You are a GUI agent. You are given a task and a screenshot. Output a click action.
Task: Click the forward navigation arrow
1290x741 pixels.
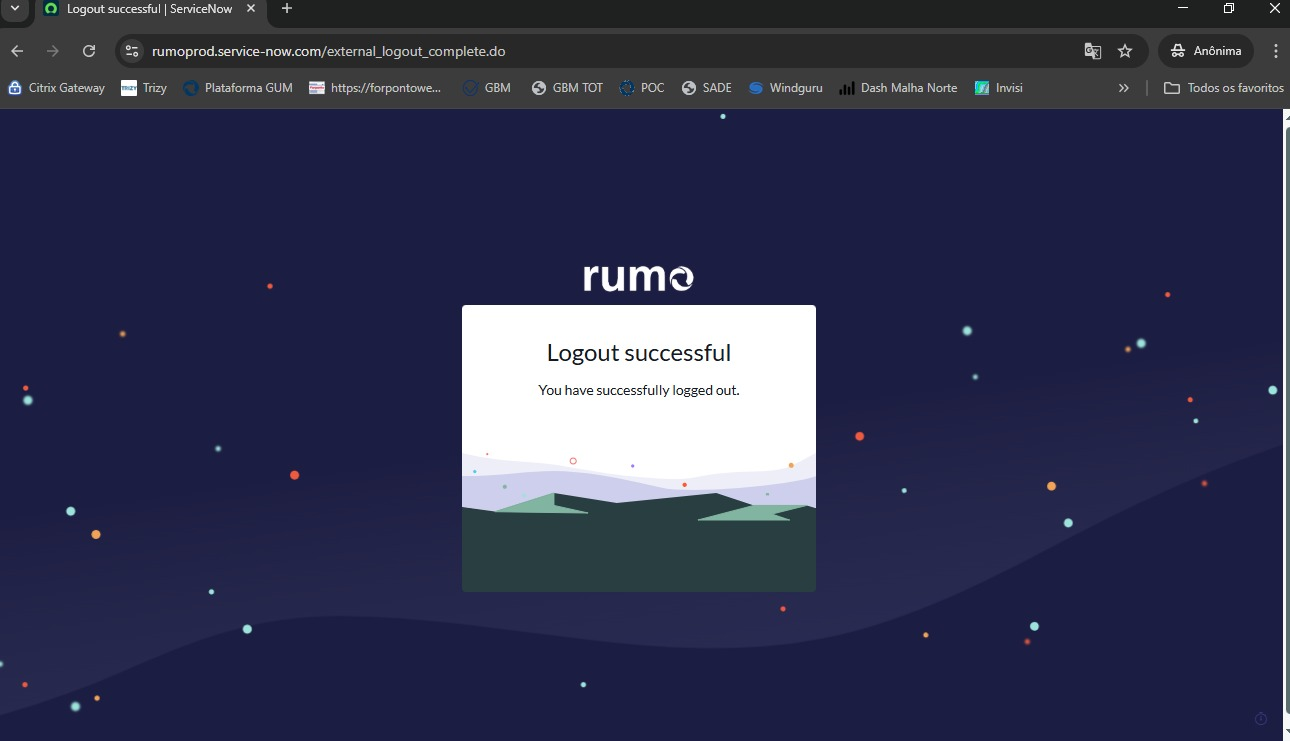tap(53, 51)
